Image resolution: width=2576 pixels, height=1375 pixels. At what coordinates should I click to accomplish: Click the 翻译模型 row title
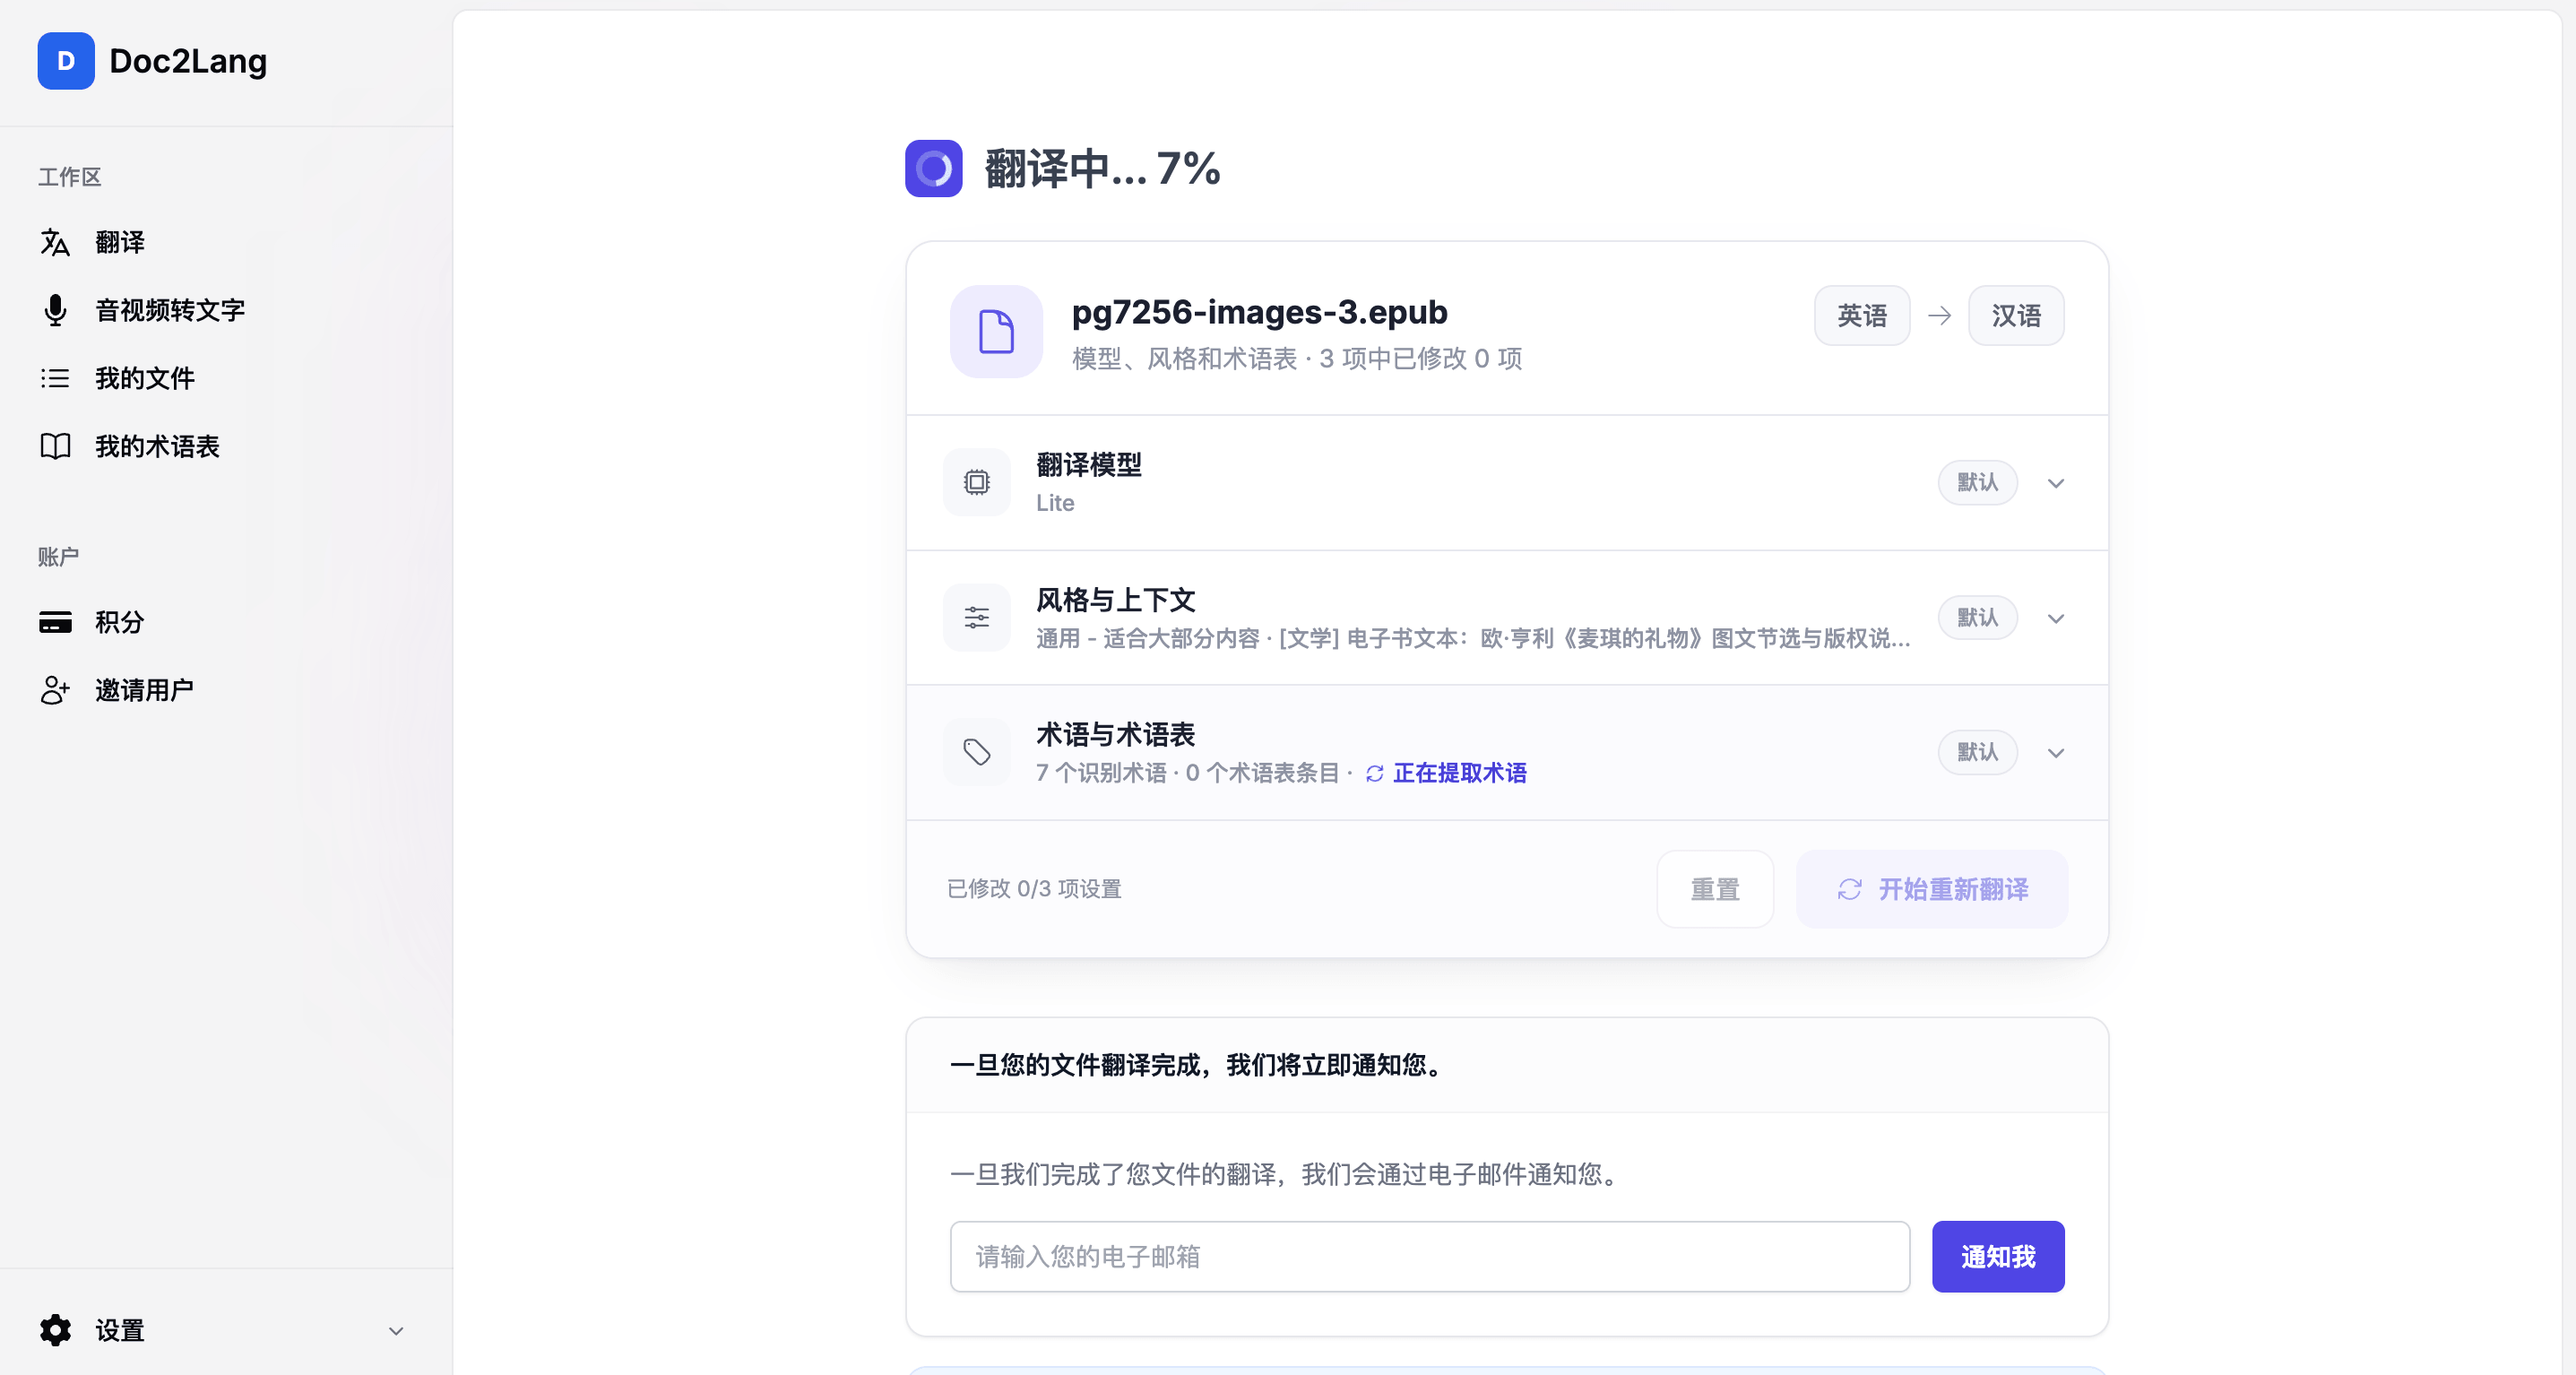[x=1088, y=465]
